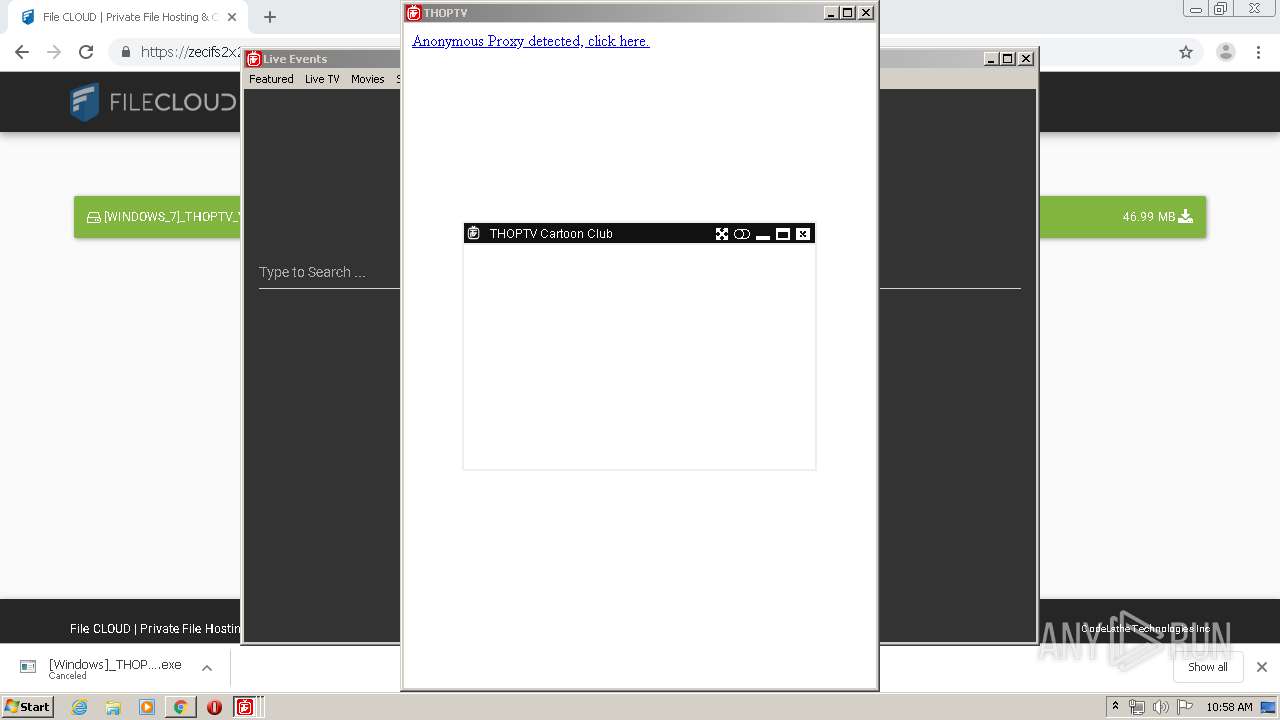This screenshot has height=720, width=1280.
Task: Close the File CLOUD browser tab
Action: click(232, 17)
